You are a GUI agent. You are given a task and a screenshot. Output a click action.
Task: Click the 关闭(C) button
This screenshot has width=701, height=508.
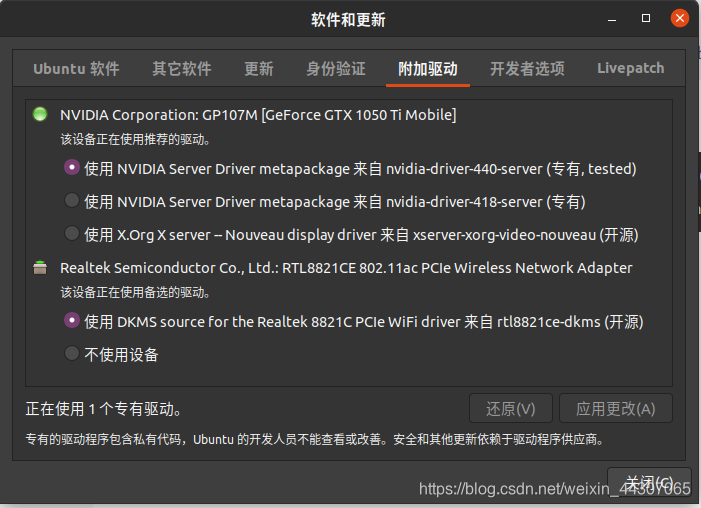point(649,483)
